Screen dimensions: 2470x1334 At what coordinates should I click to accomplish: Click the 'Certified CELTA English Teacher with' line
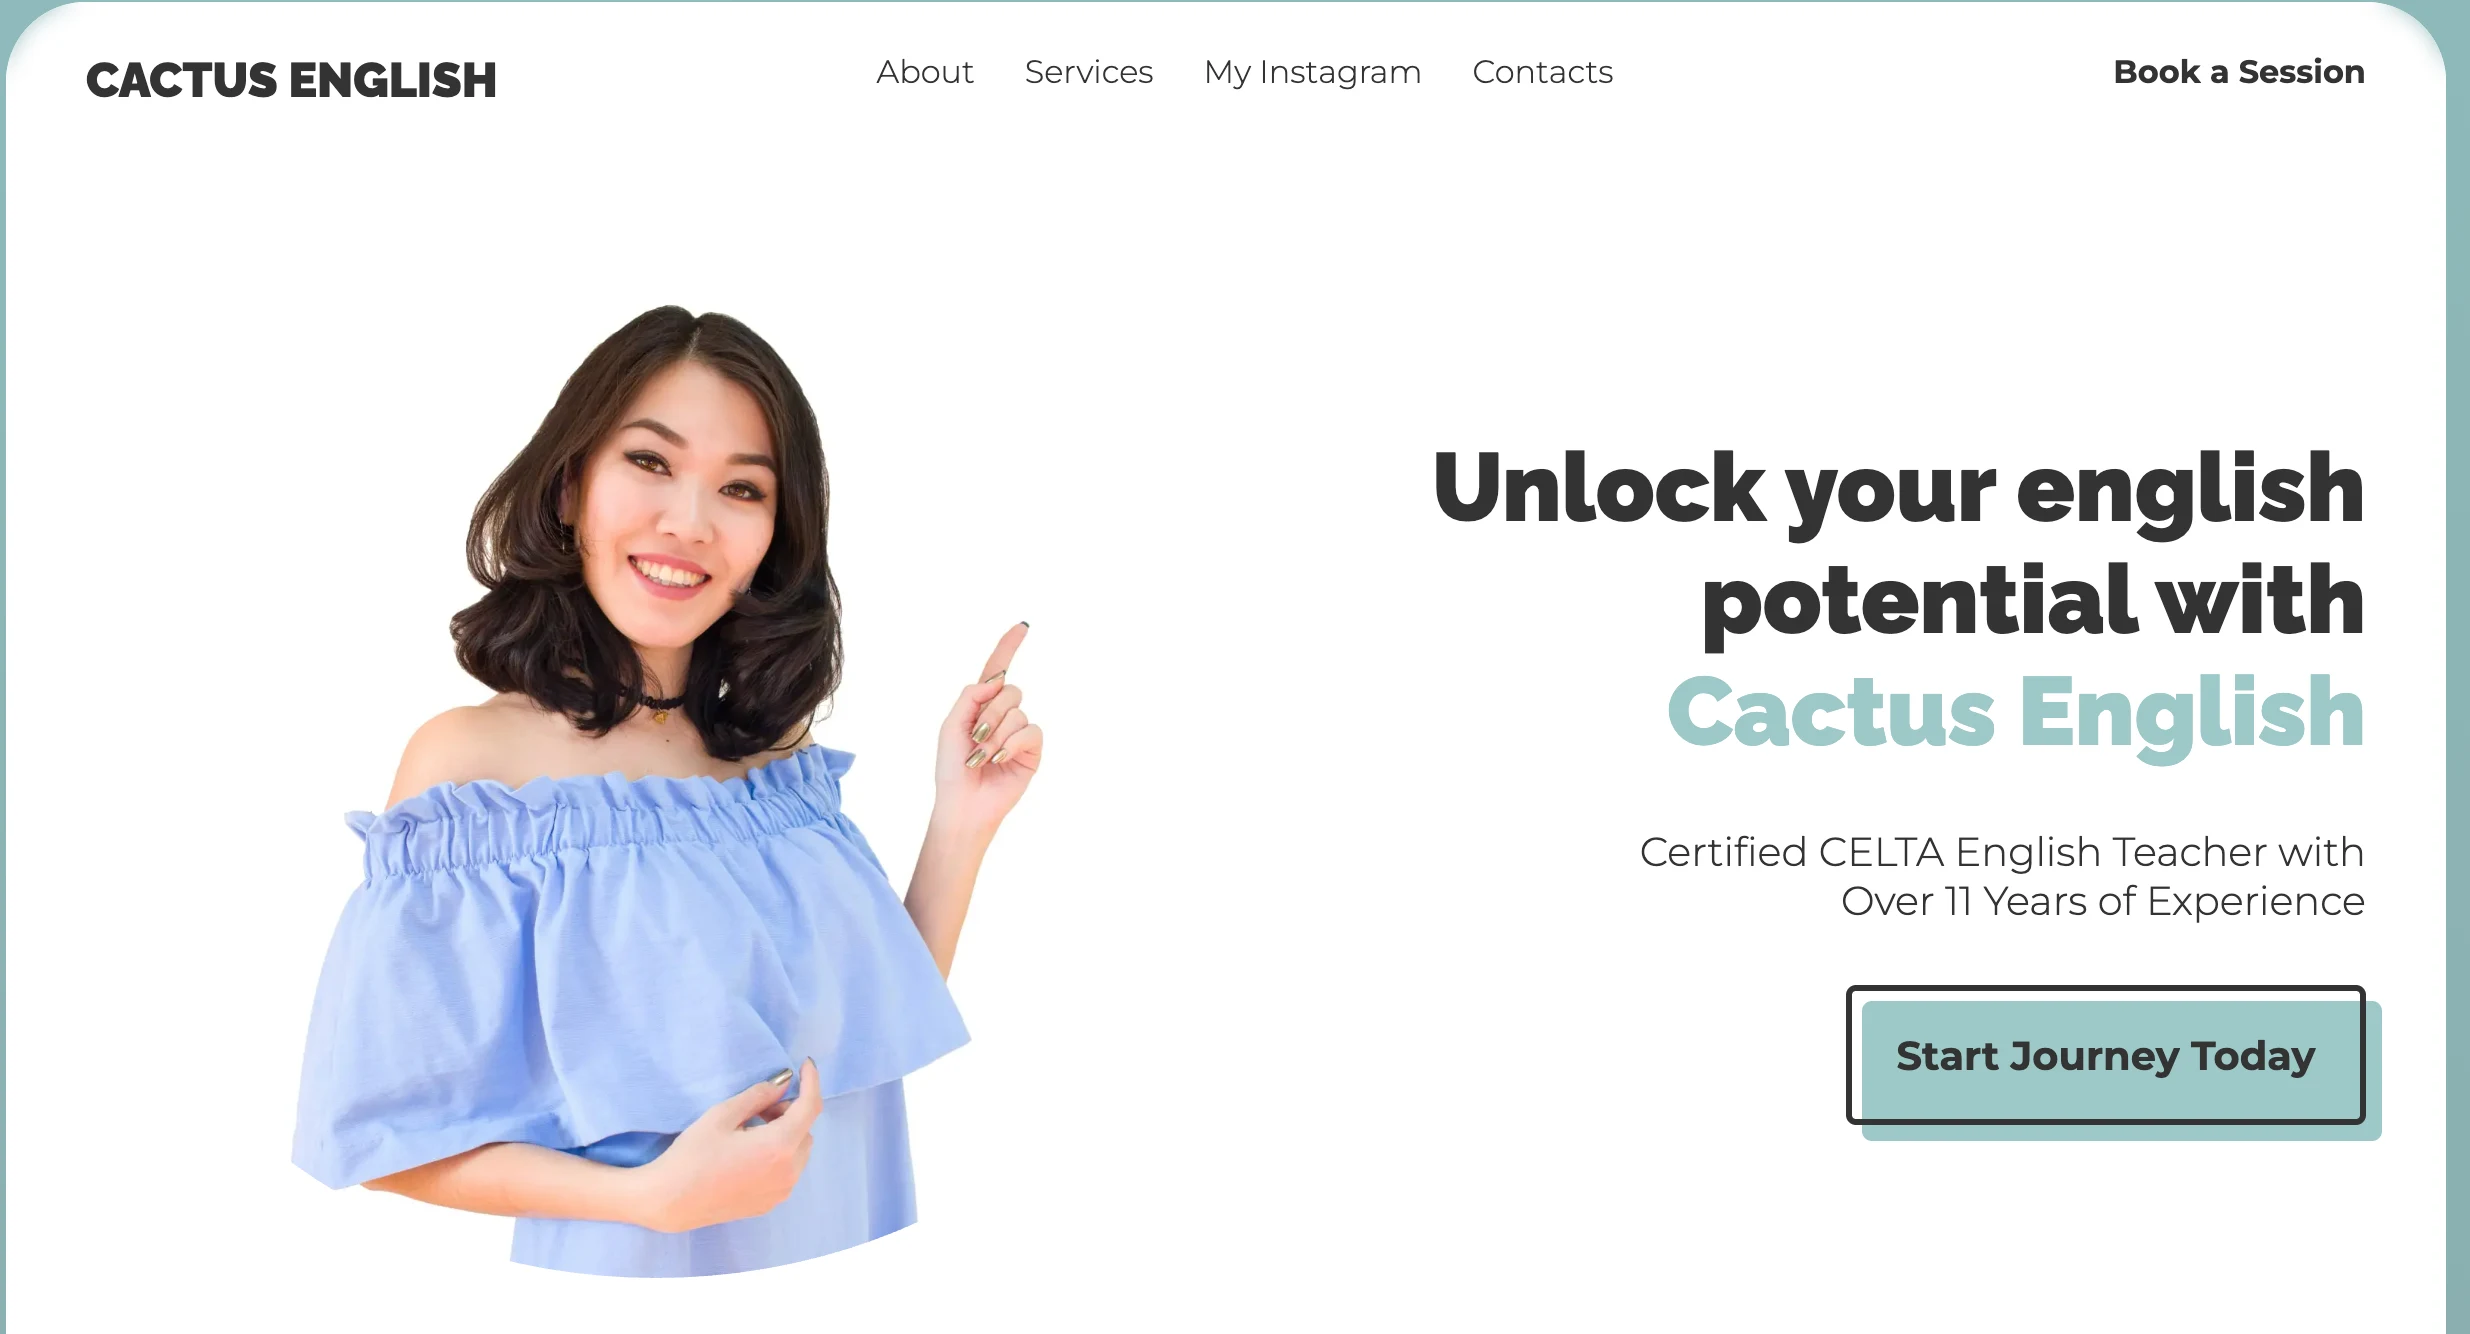pos(2002,852)
